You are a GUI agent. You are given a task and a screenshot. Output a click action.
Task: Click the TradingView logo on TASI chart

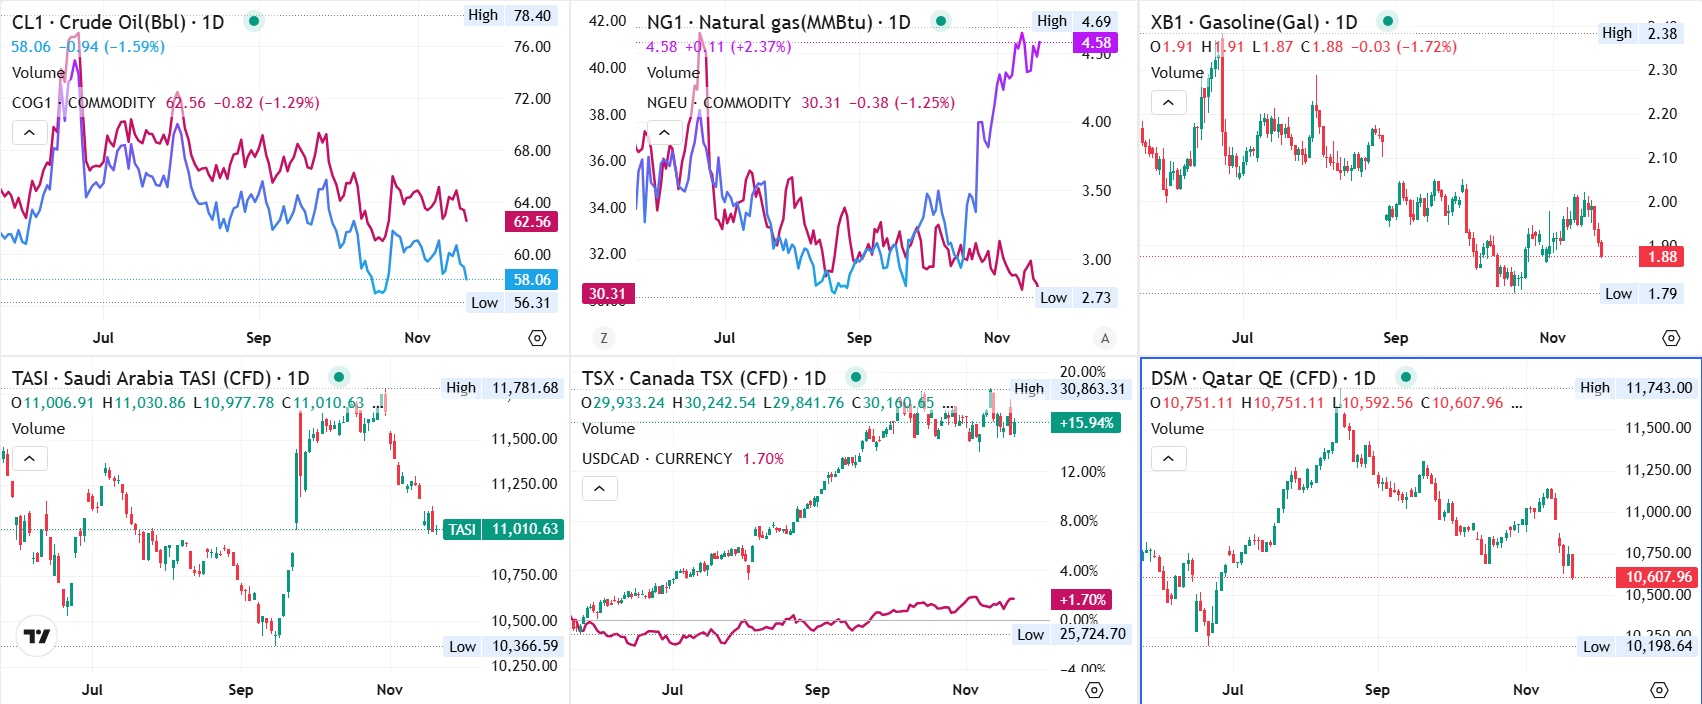pyautogui.click(x=37, y=636)
